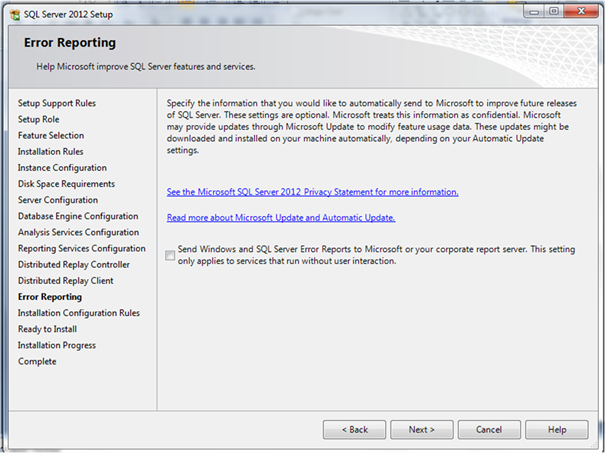The height and width of the screenshot is (453, 605).
Task: Click the 'Help Microsoft improve SQL Server' subtitle
Action: pos(146,67)
